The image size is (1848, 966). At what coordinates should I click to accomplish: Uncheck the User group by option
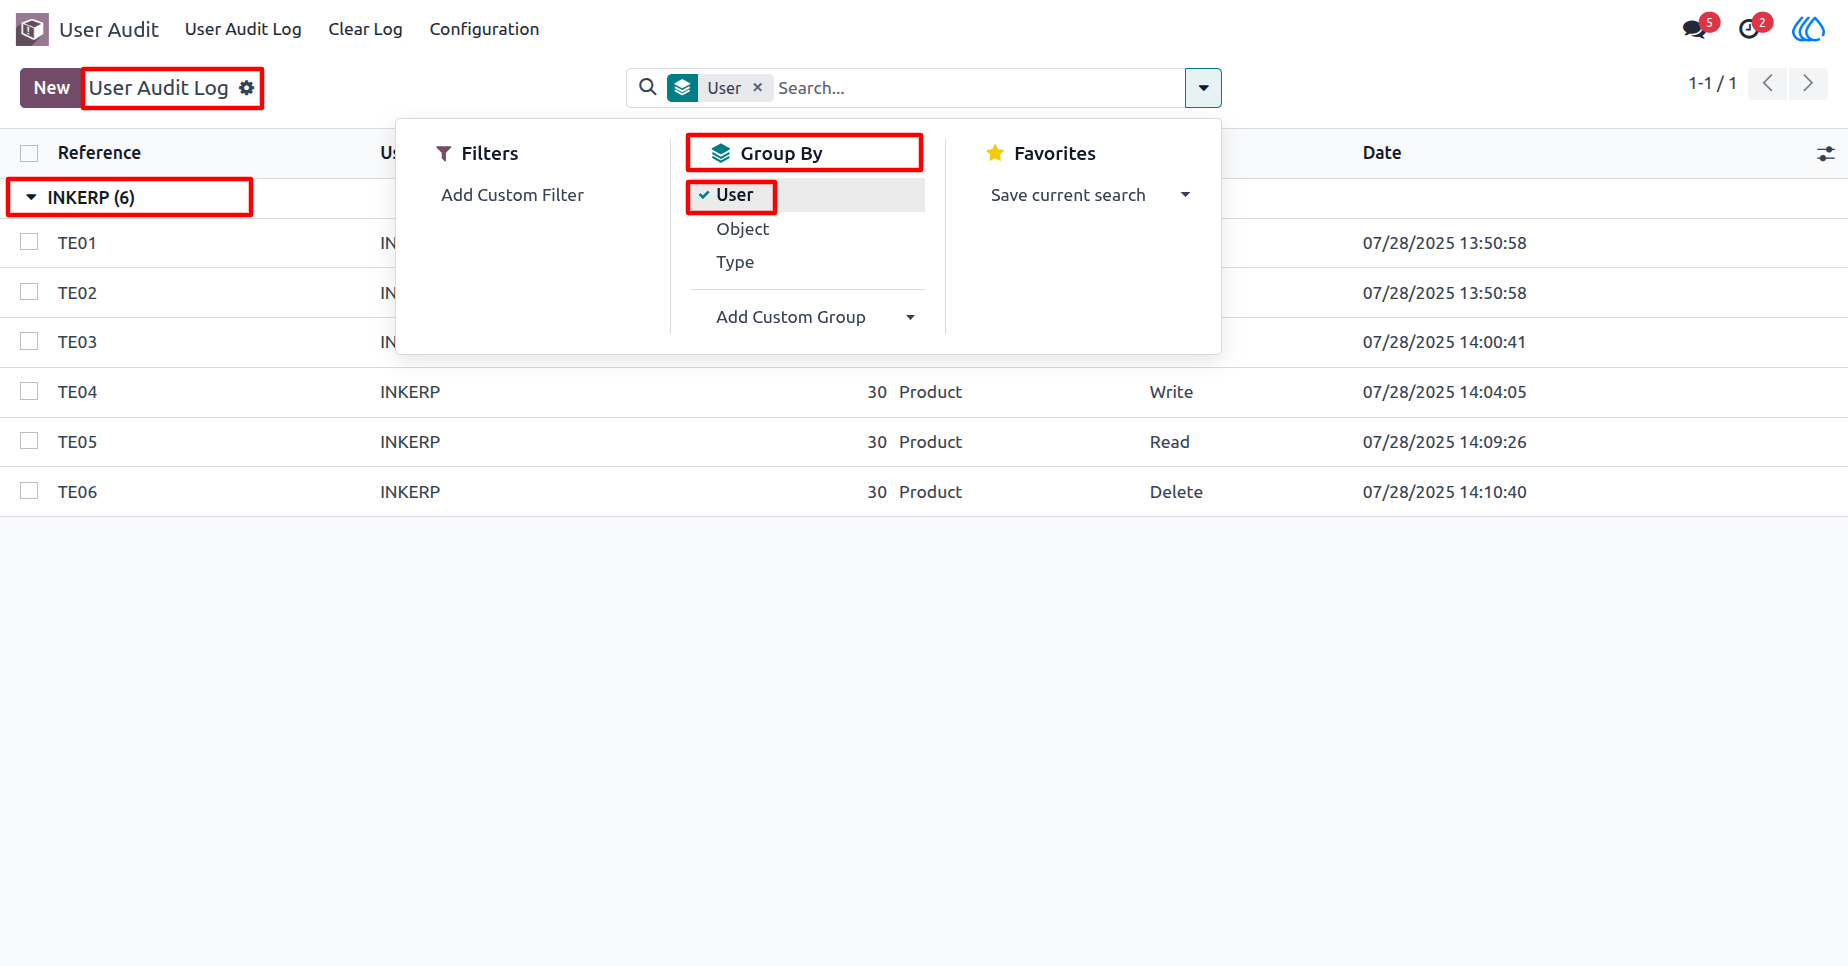pos(808,195)
